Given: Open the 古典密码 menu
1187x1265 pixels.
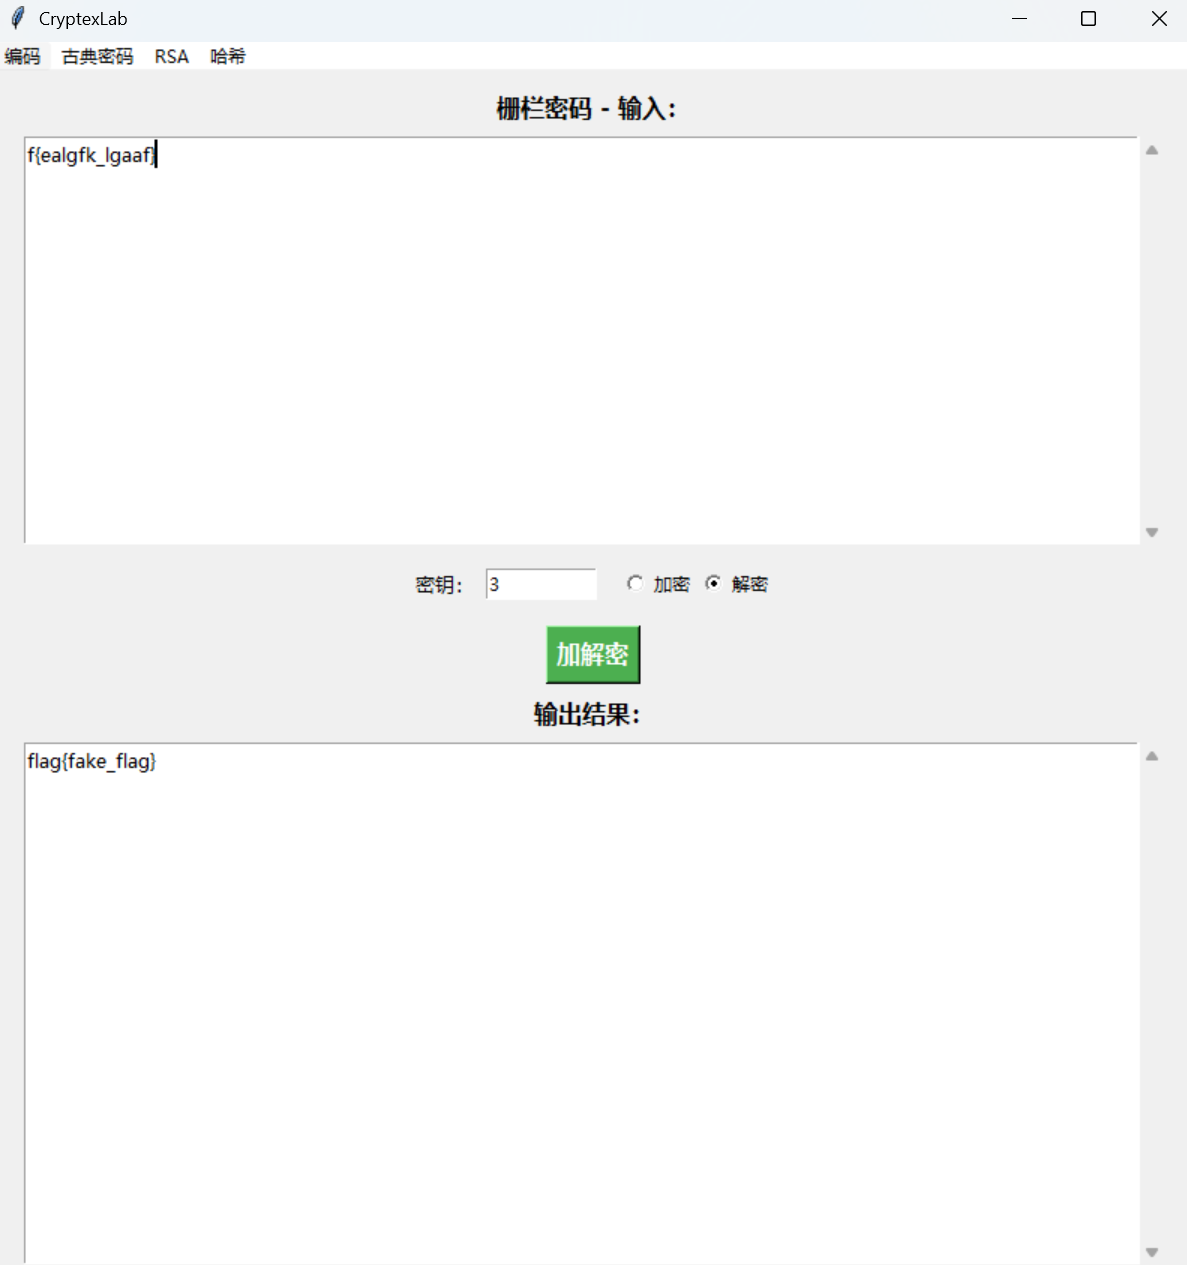Looking at the screenshot, I should (97, 57).
